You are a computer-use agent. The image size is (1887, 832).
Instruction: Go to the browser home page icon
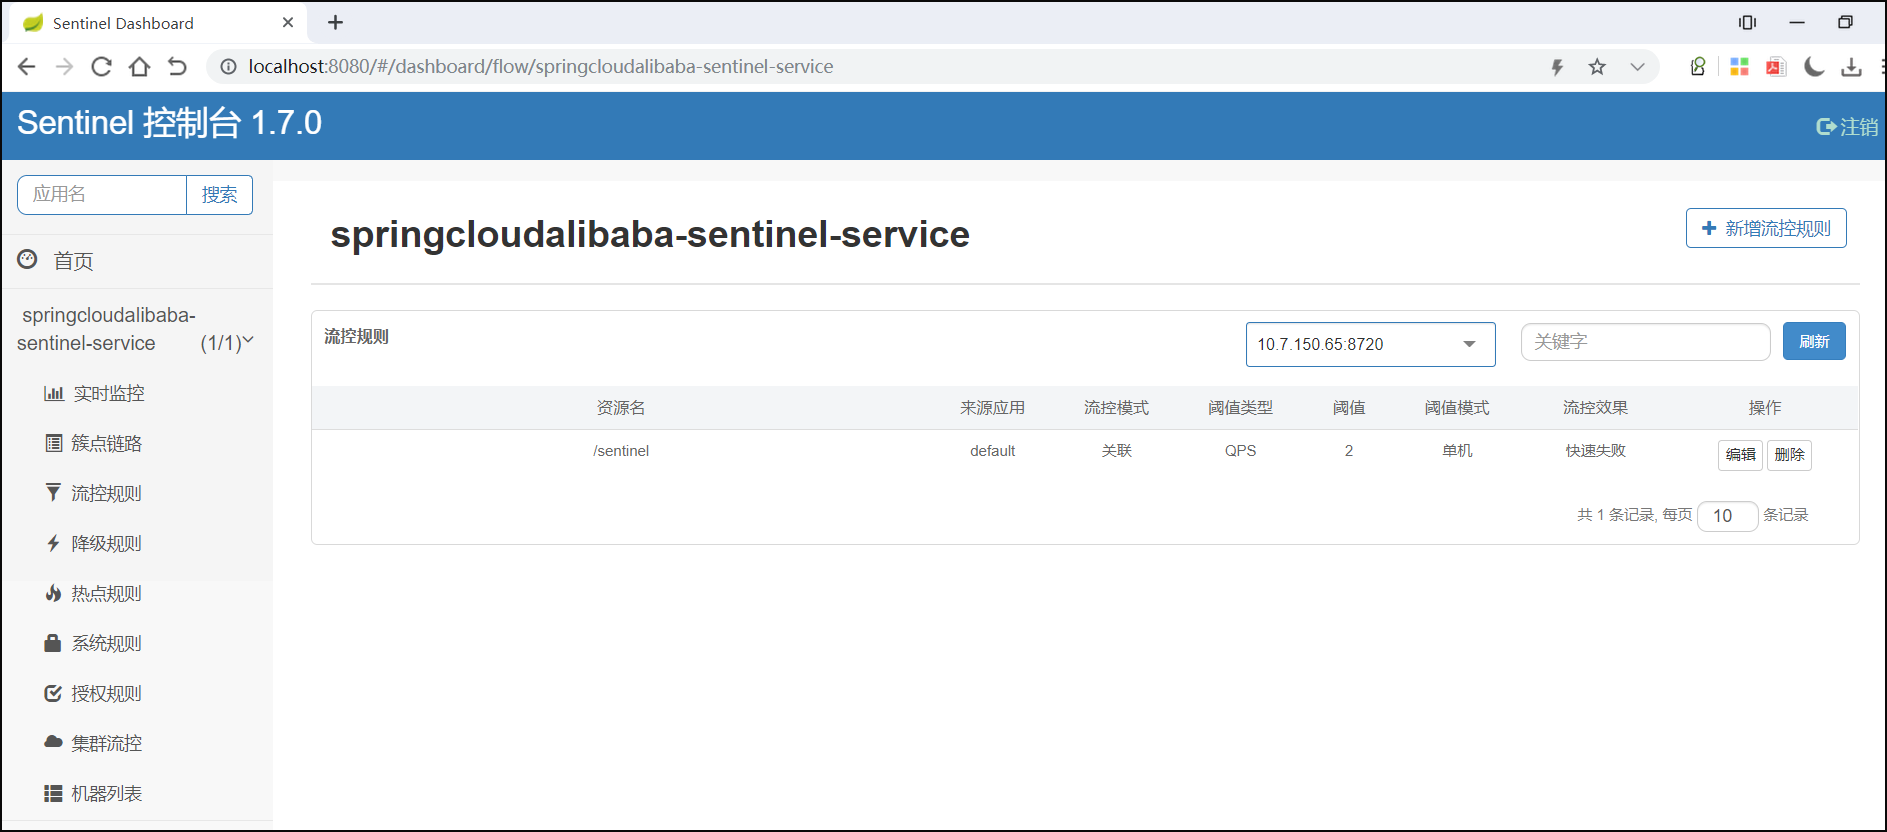pyautogui.click(x=139, y=67)
